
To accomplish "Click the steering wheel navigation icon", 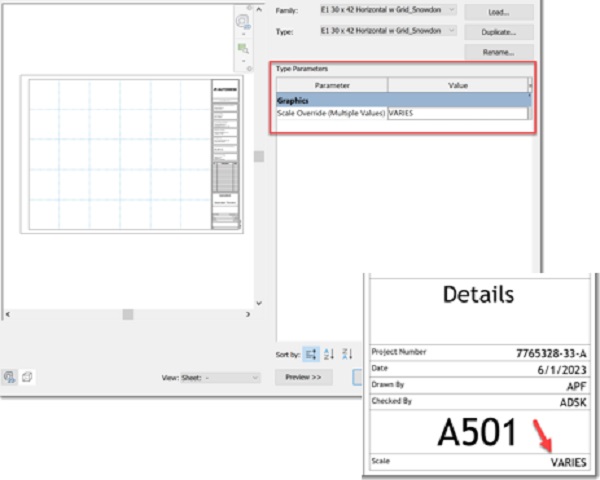I will [242, 22].
